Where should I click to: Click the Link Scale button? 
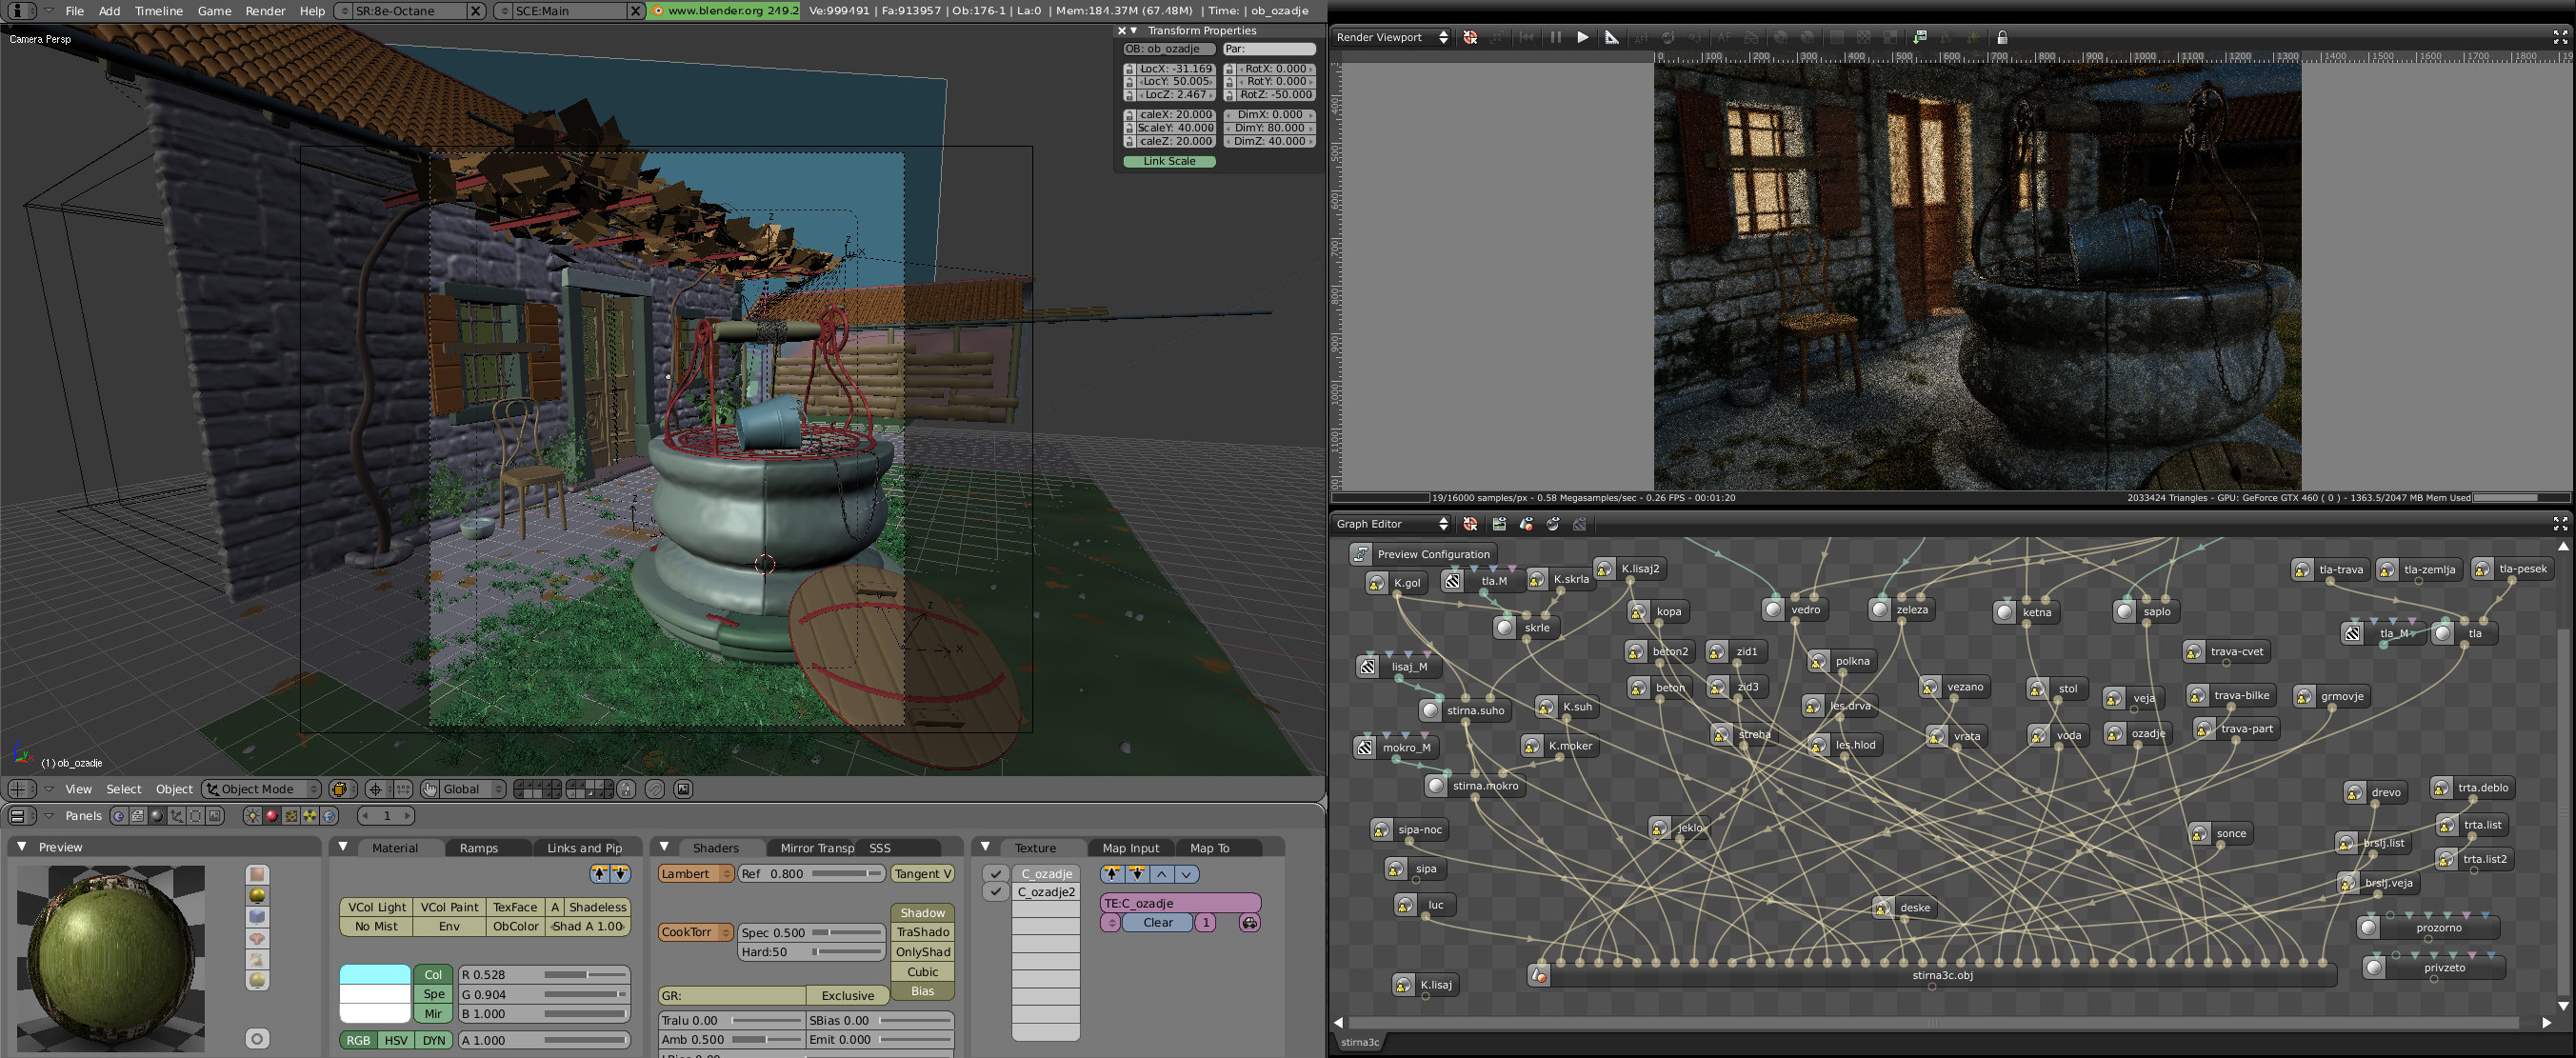pos(1169,161)
